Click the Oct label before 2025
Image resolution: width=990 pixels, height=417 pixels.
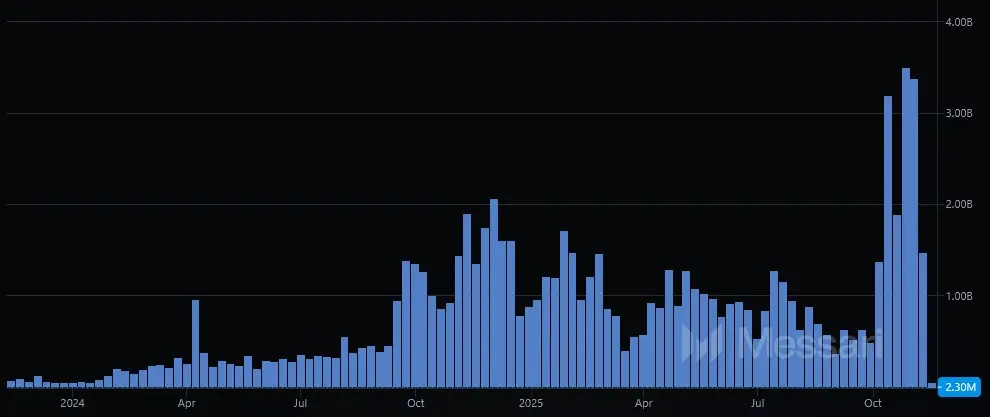click(416, 404)
